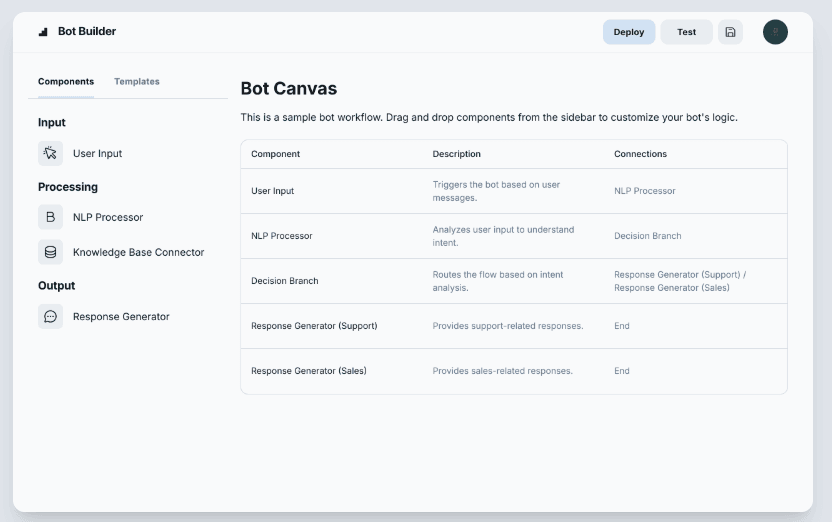Select the NLP Processor icon
Viewport: 832px width, 522px height.
pos(50,217)
